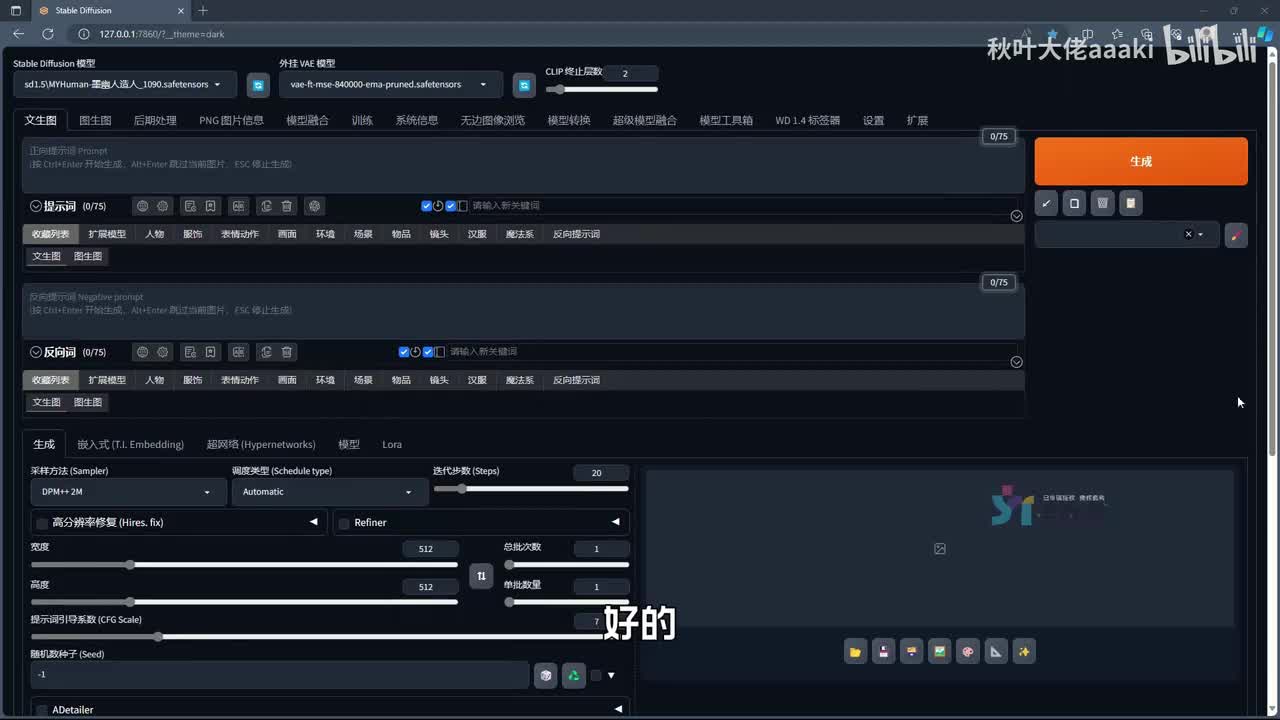The image size is (1280, 720).
Task: Click the arrow icon below the Generate button
Action: click(x=1046, y=203)
